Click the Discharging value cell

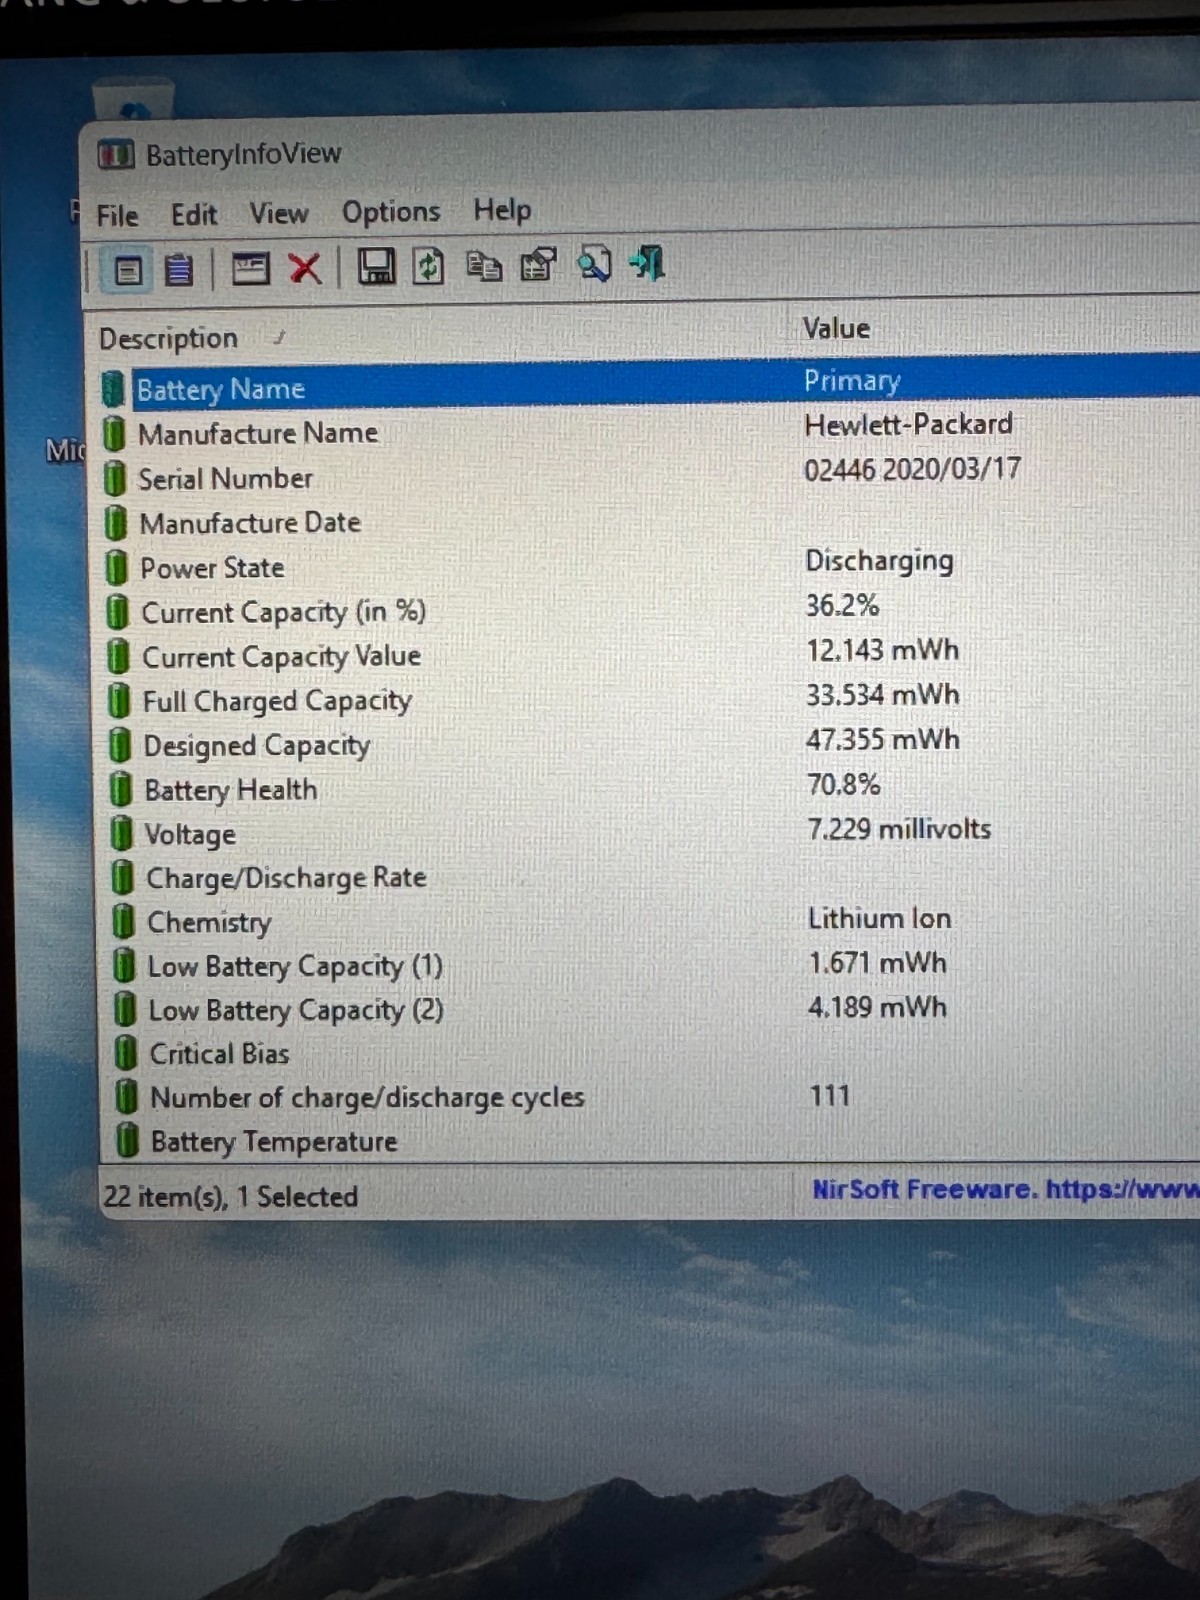pos(879,561)
